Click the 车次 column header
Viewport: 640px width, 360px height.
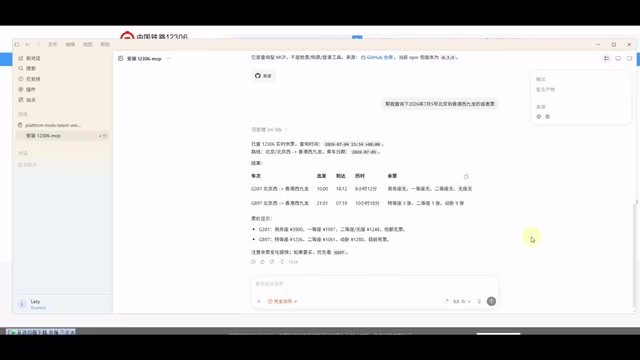[256, 176]
